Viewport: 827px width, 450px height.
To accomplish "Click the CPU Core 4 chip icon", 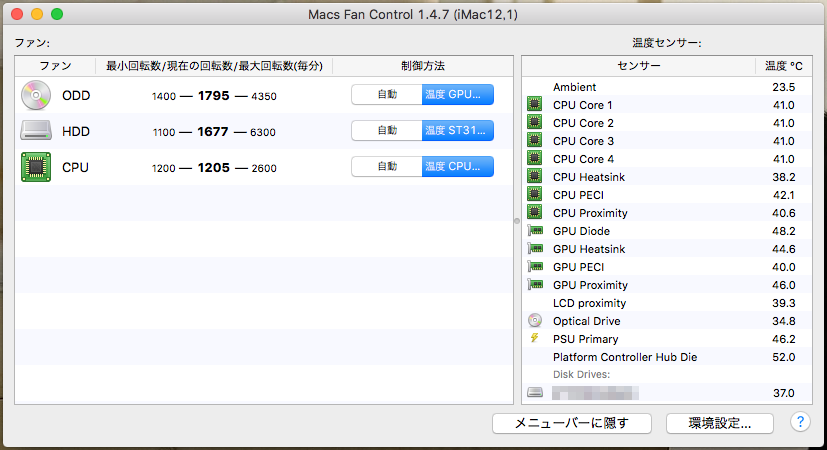I will pyautogui.click(x=534, y=158).
